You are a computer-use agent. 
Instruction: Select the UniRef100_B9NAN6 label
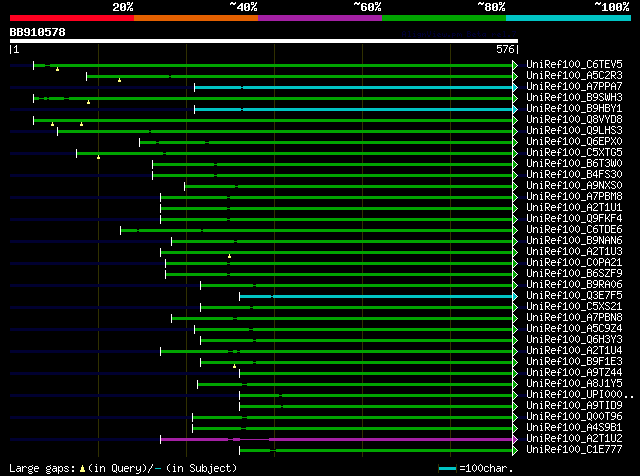(x=574, y=241)
